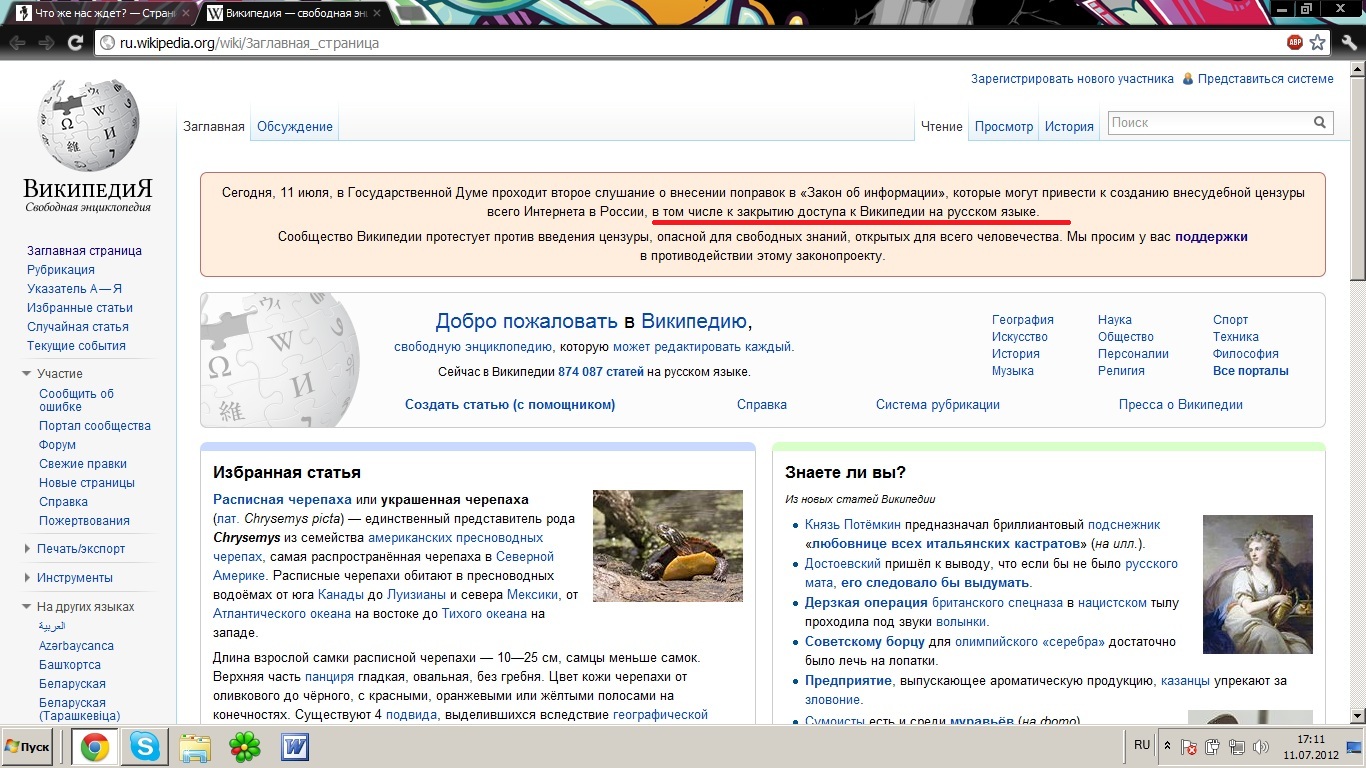Bookmark this page with the star icon
The height and width of the screenshot is (768, 1366).
pos(1318,43)
